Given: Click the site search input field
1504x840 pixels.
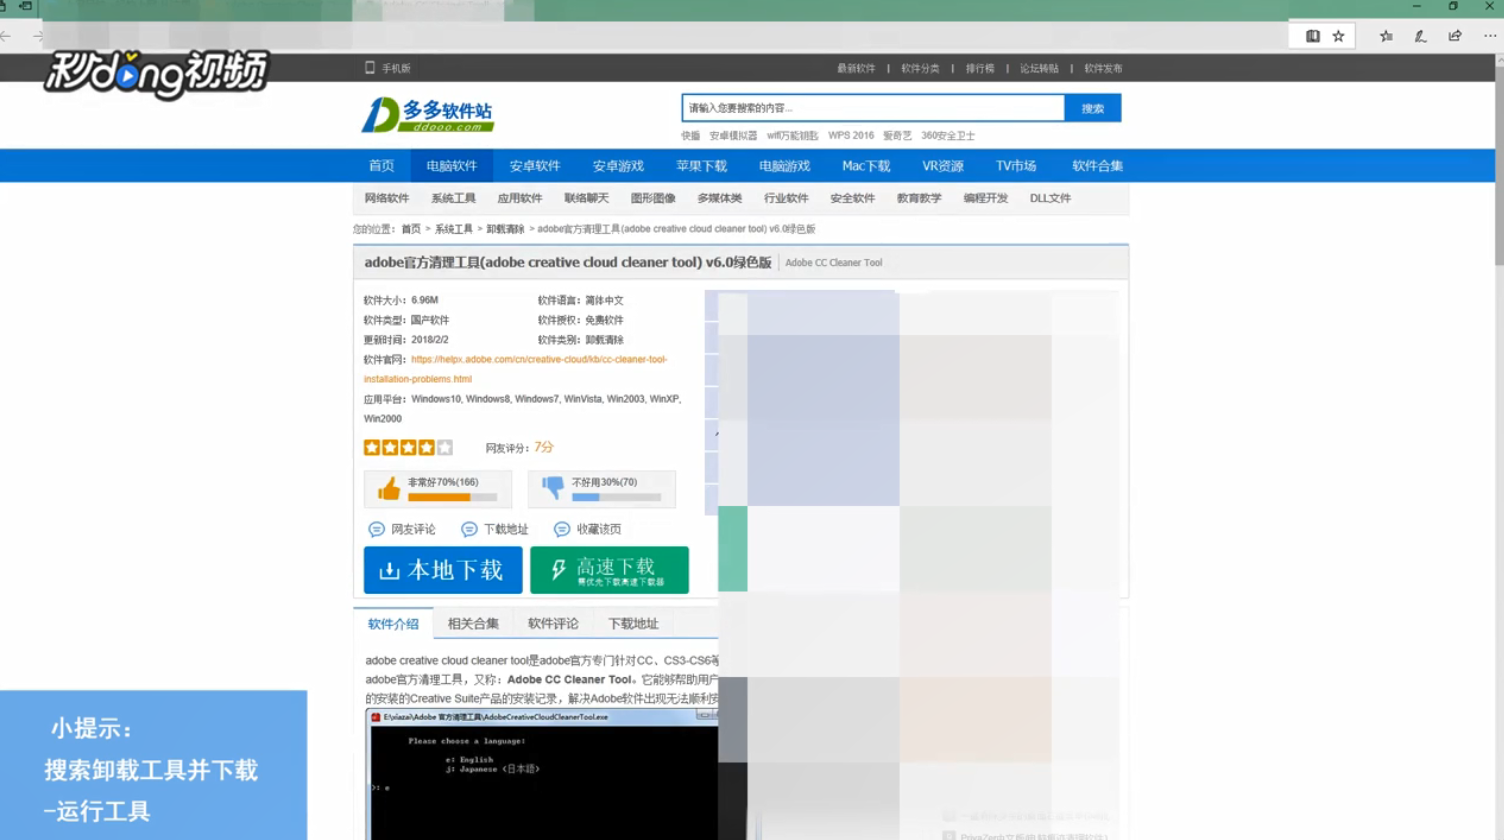Looking at the screenshot, I should click(x=873, y=108).
